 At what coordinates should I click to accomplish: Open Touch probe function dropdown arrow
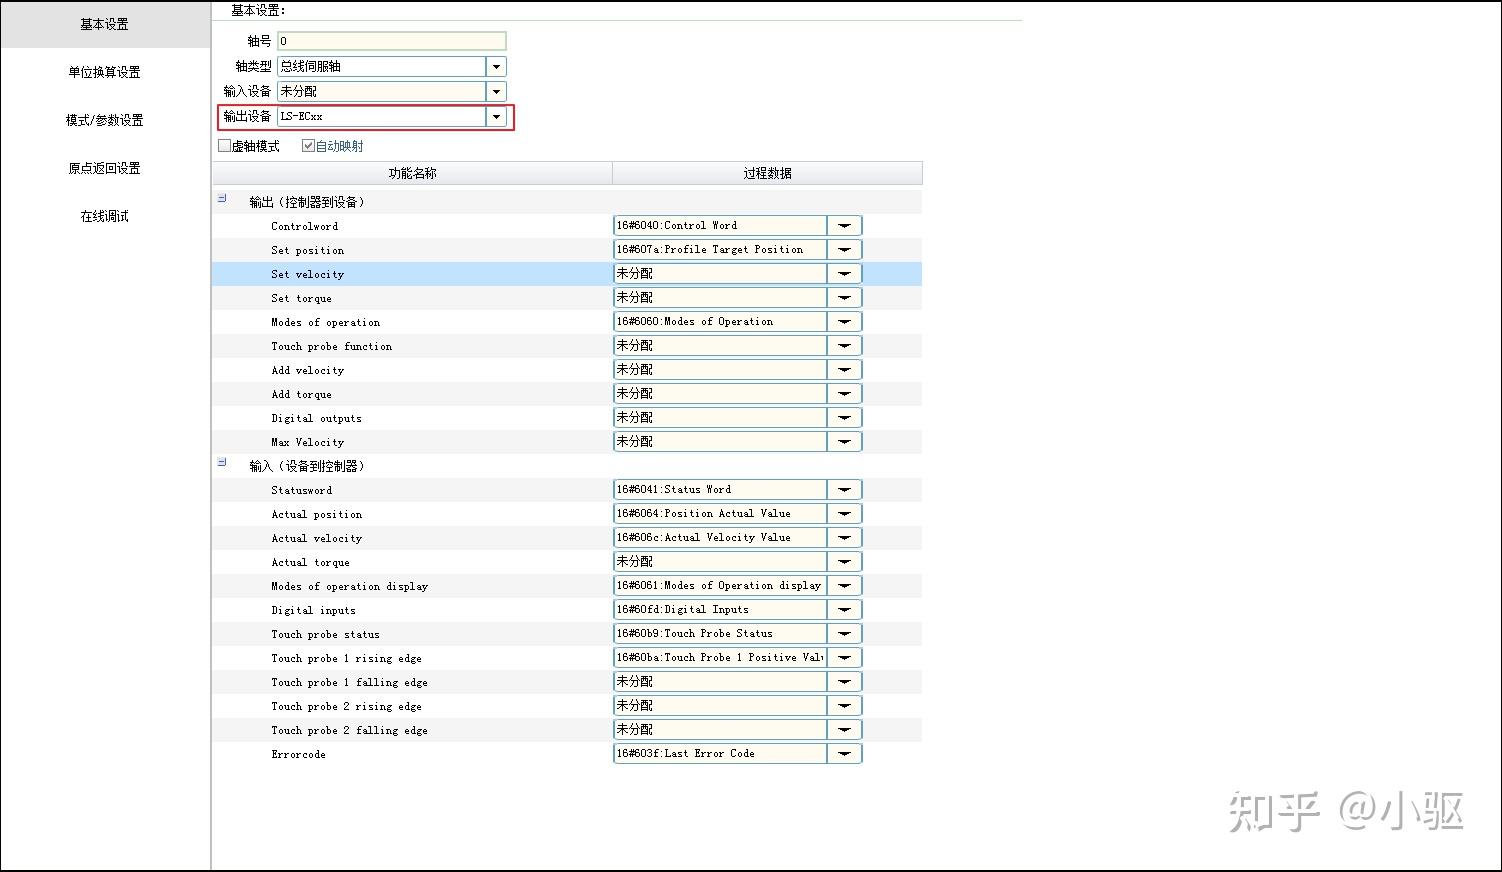pos(844,346)
